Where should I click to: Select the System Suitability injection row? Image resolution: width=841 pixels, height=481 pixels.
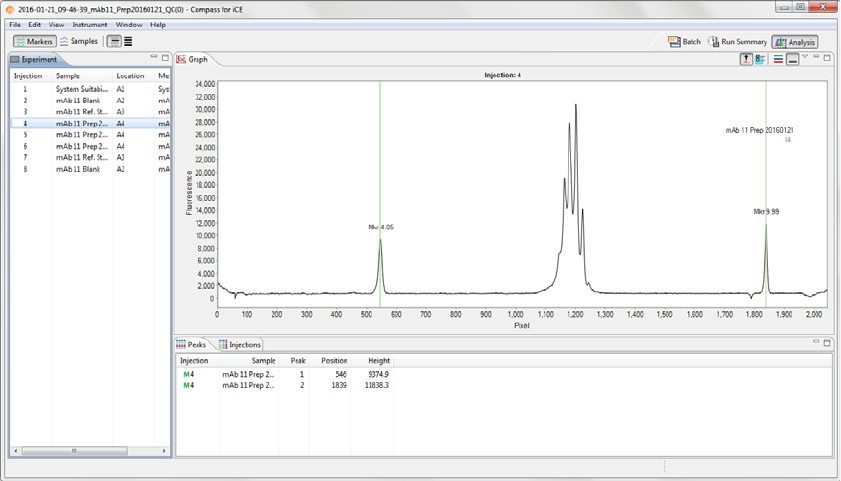pos(80,90)
